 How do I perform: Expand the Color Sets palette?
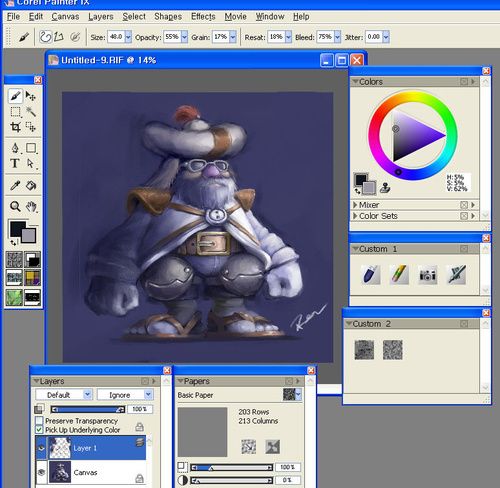[355, 216]
